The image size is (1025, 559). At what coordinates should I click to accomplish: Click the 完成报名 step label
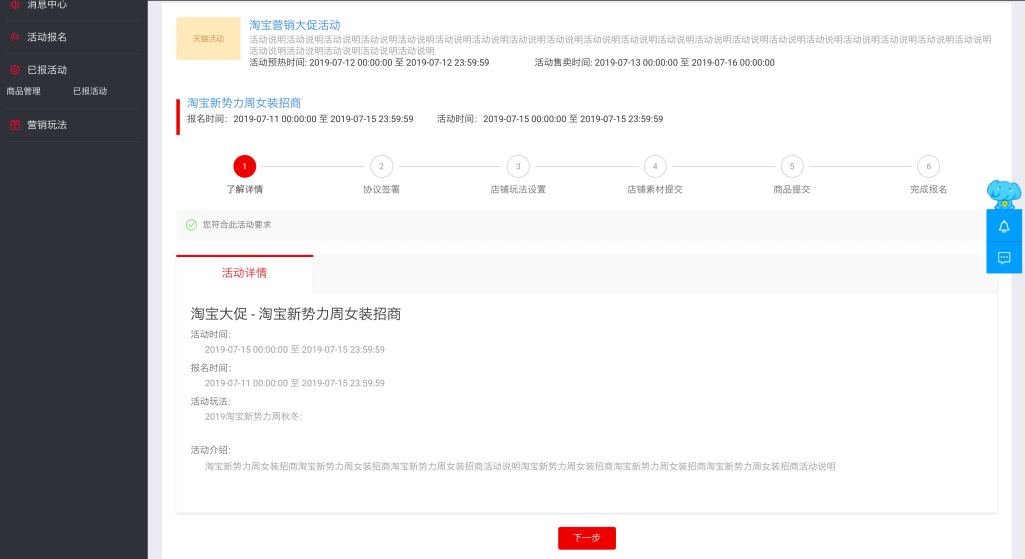928,190
